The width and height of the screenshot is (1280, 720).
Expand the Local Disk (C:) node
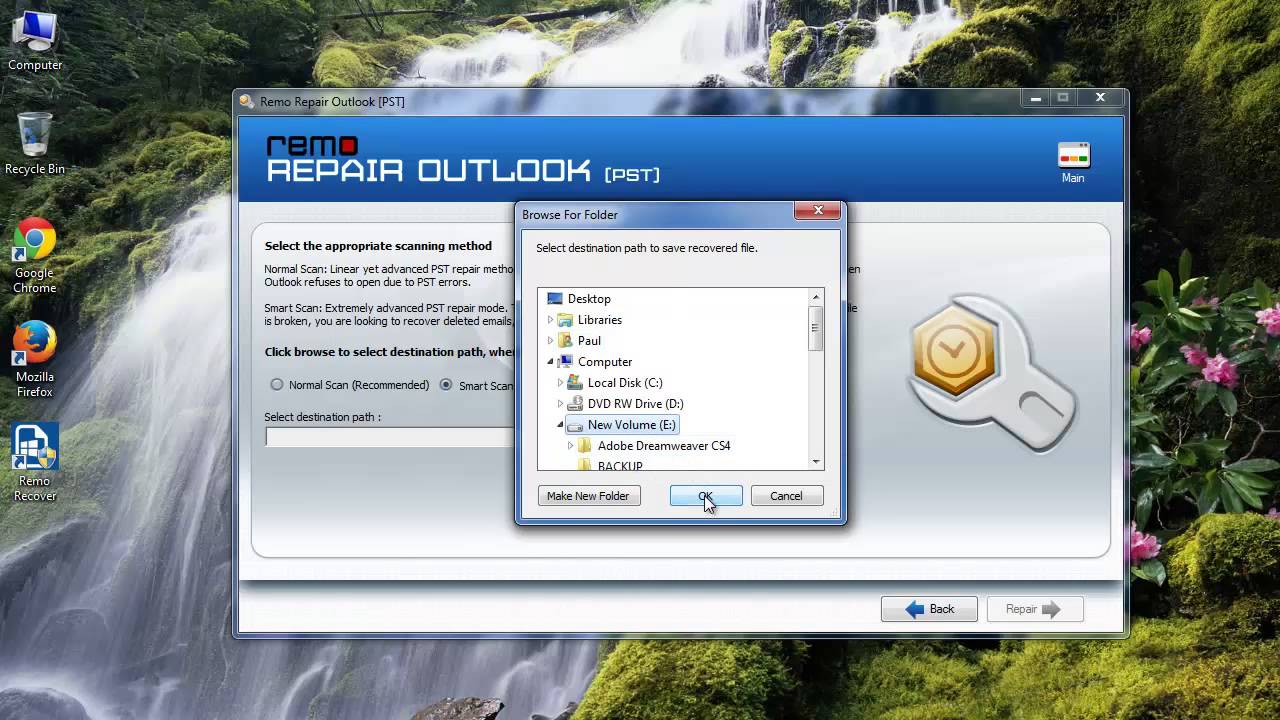pos(560,382)
